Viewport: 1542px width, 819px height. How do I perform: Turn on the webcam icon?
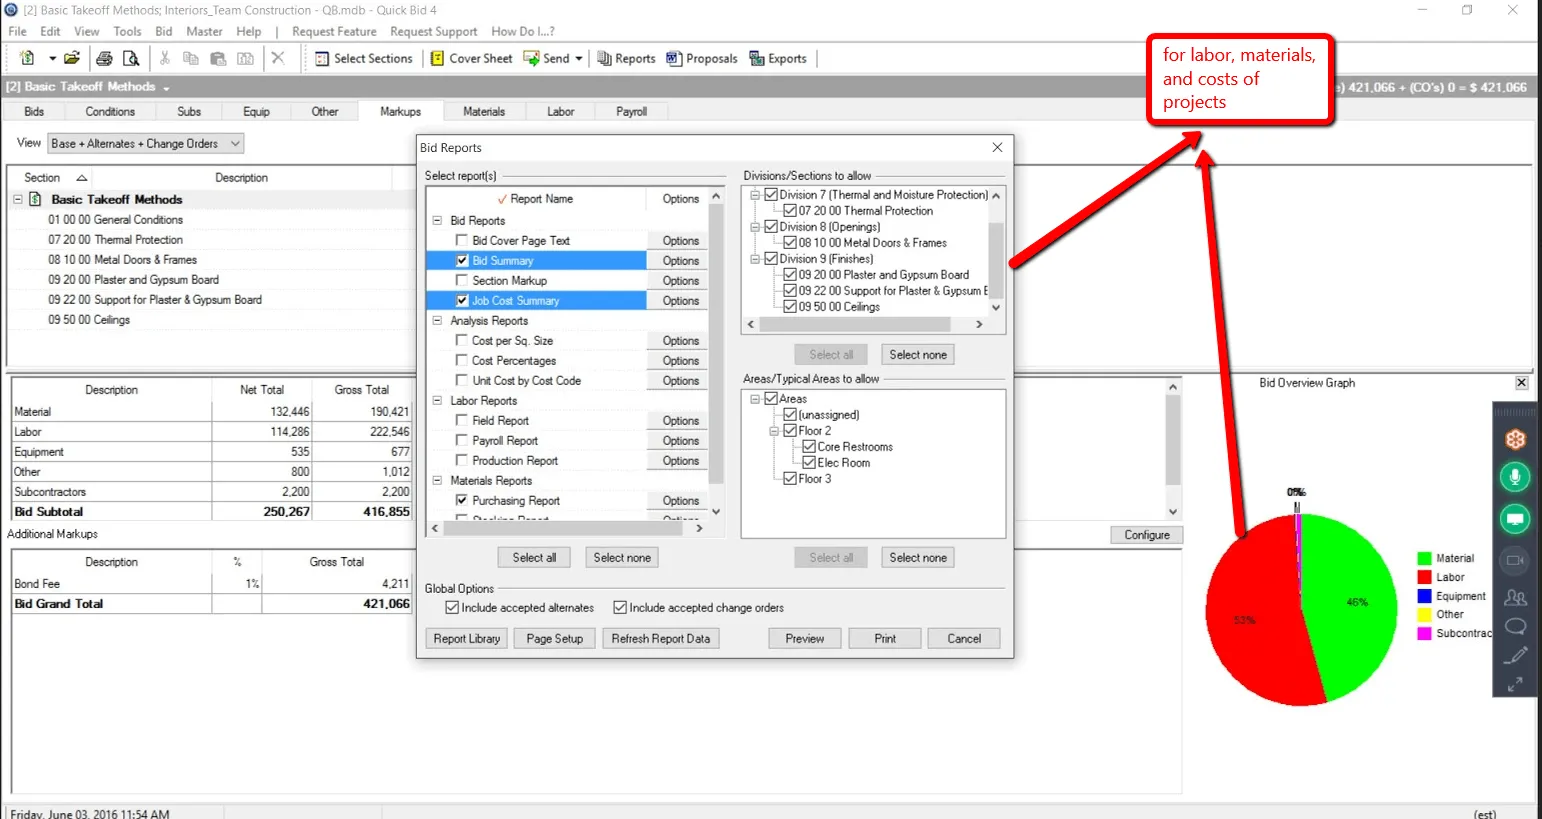point(1515,560)
